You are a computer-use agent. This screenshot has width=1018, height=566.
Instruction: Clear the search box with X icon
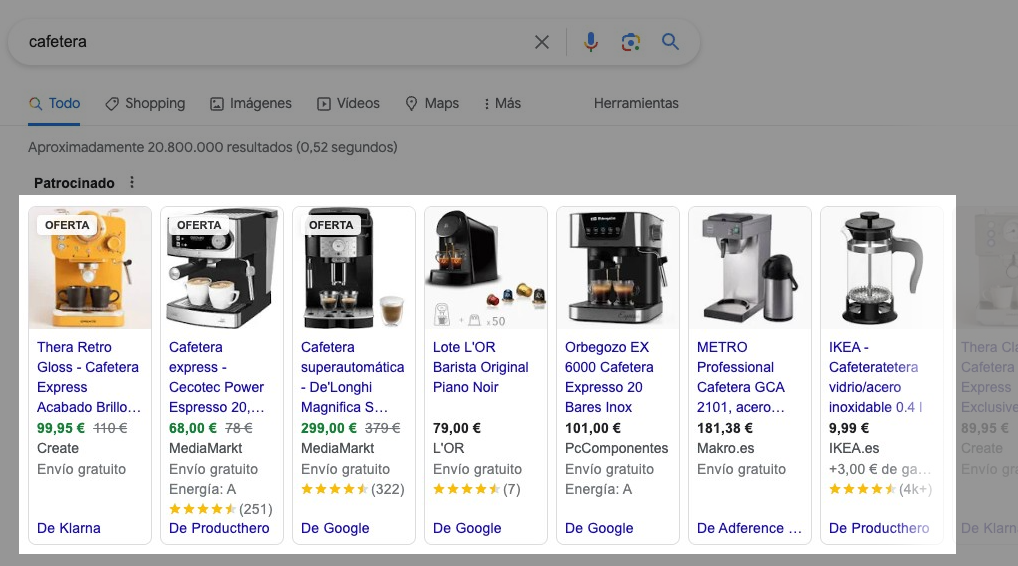click(x=541, y=42)
